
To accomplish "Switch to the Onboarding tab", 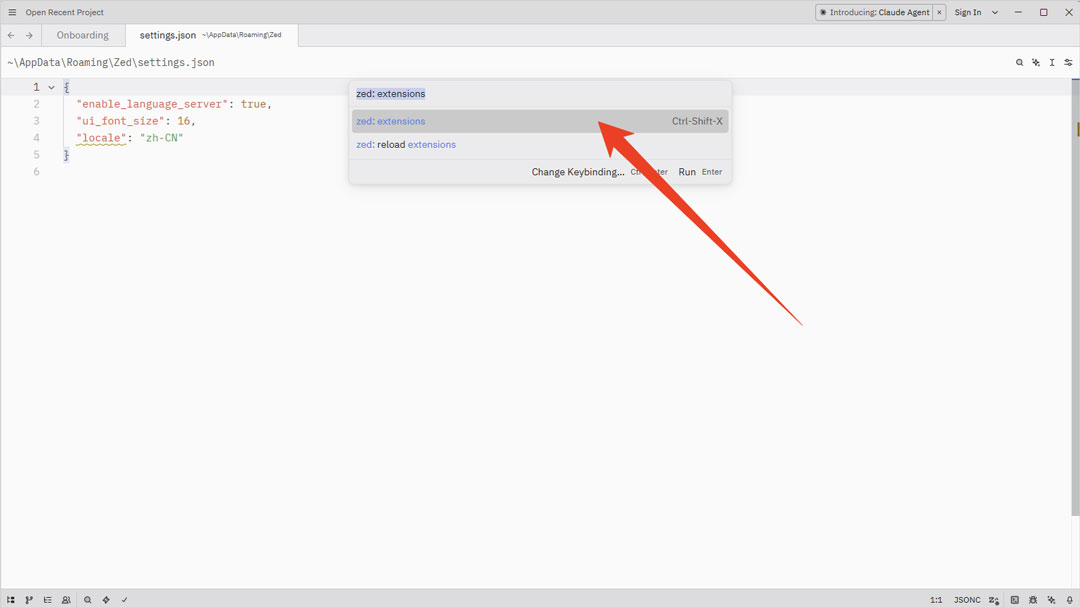I will [83, 35].
